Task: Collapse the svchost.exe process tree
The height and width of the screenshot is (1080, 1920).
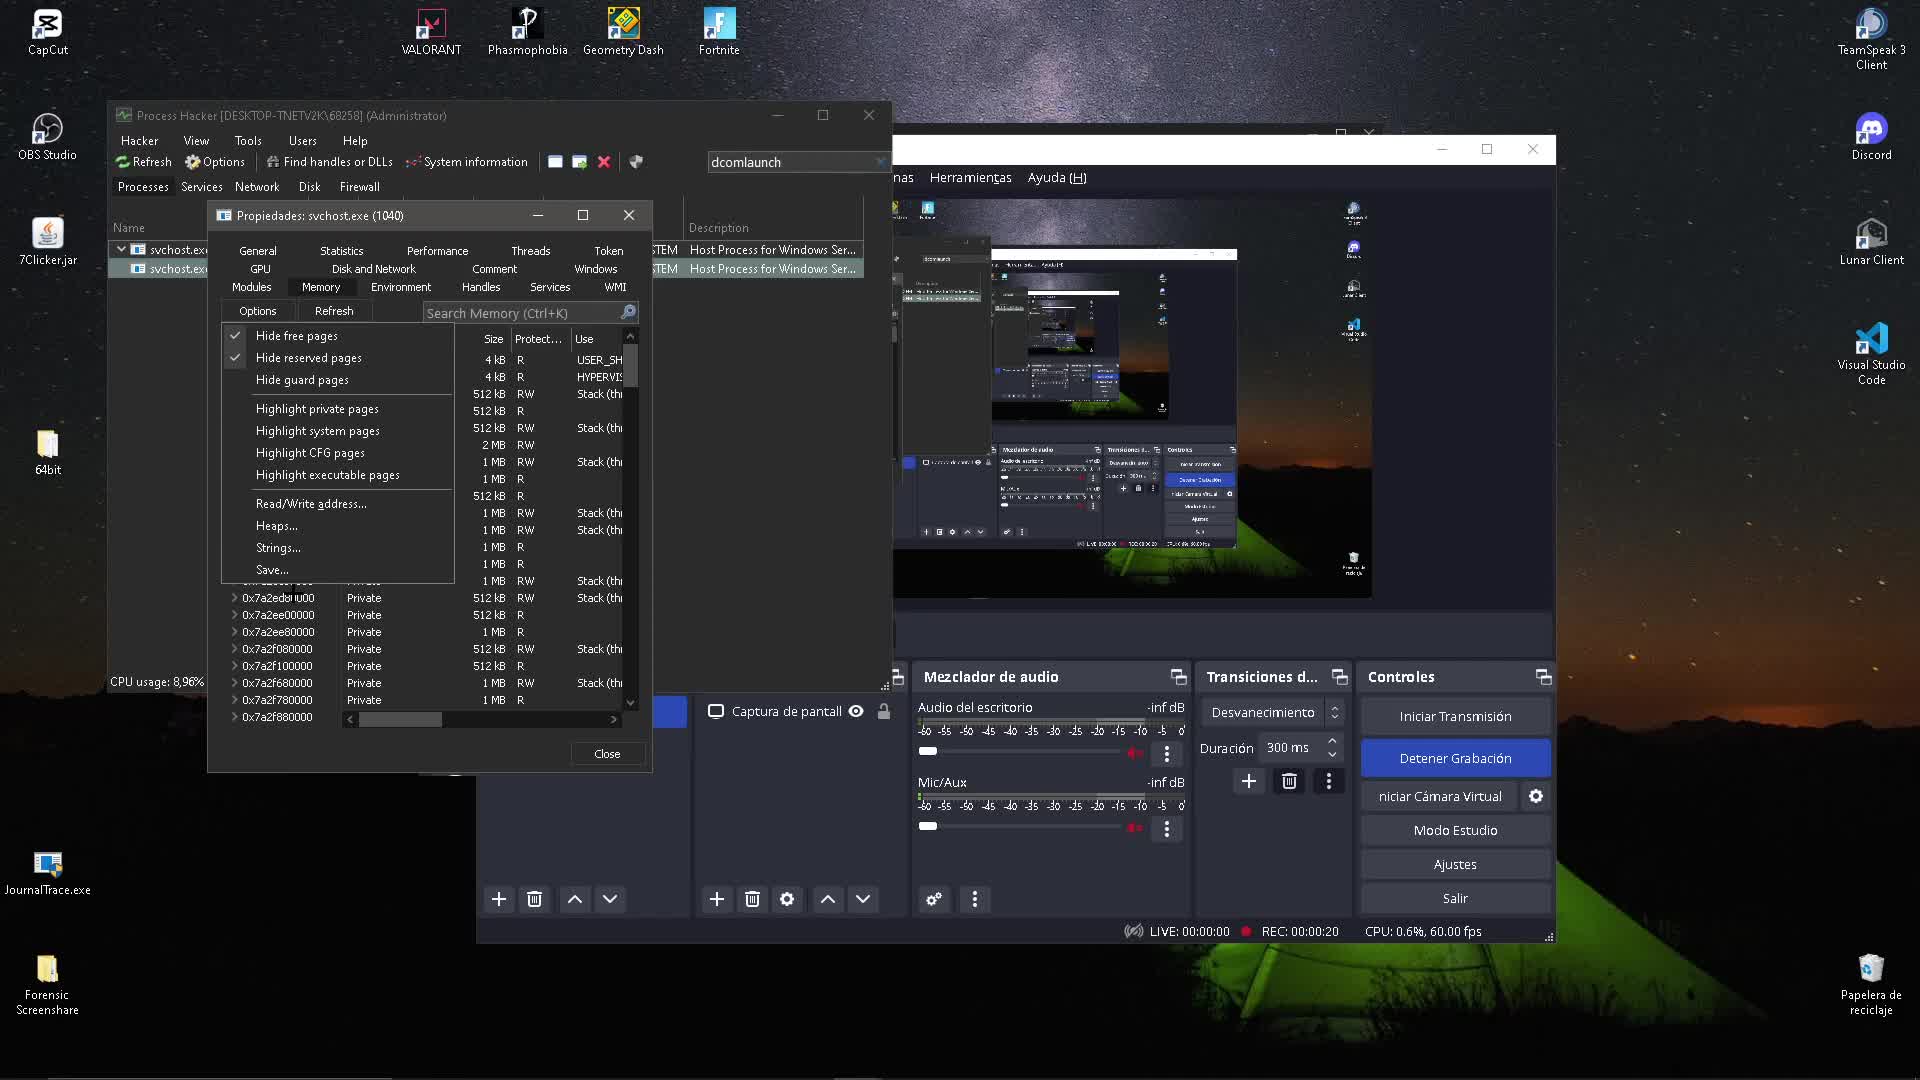Action: point(121,249)
